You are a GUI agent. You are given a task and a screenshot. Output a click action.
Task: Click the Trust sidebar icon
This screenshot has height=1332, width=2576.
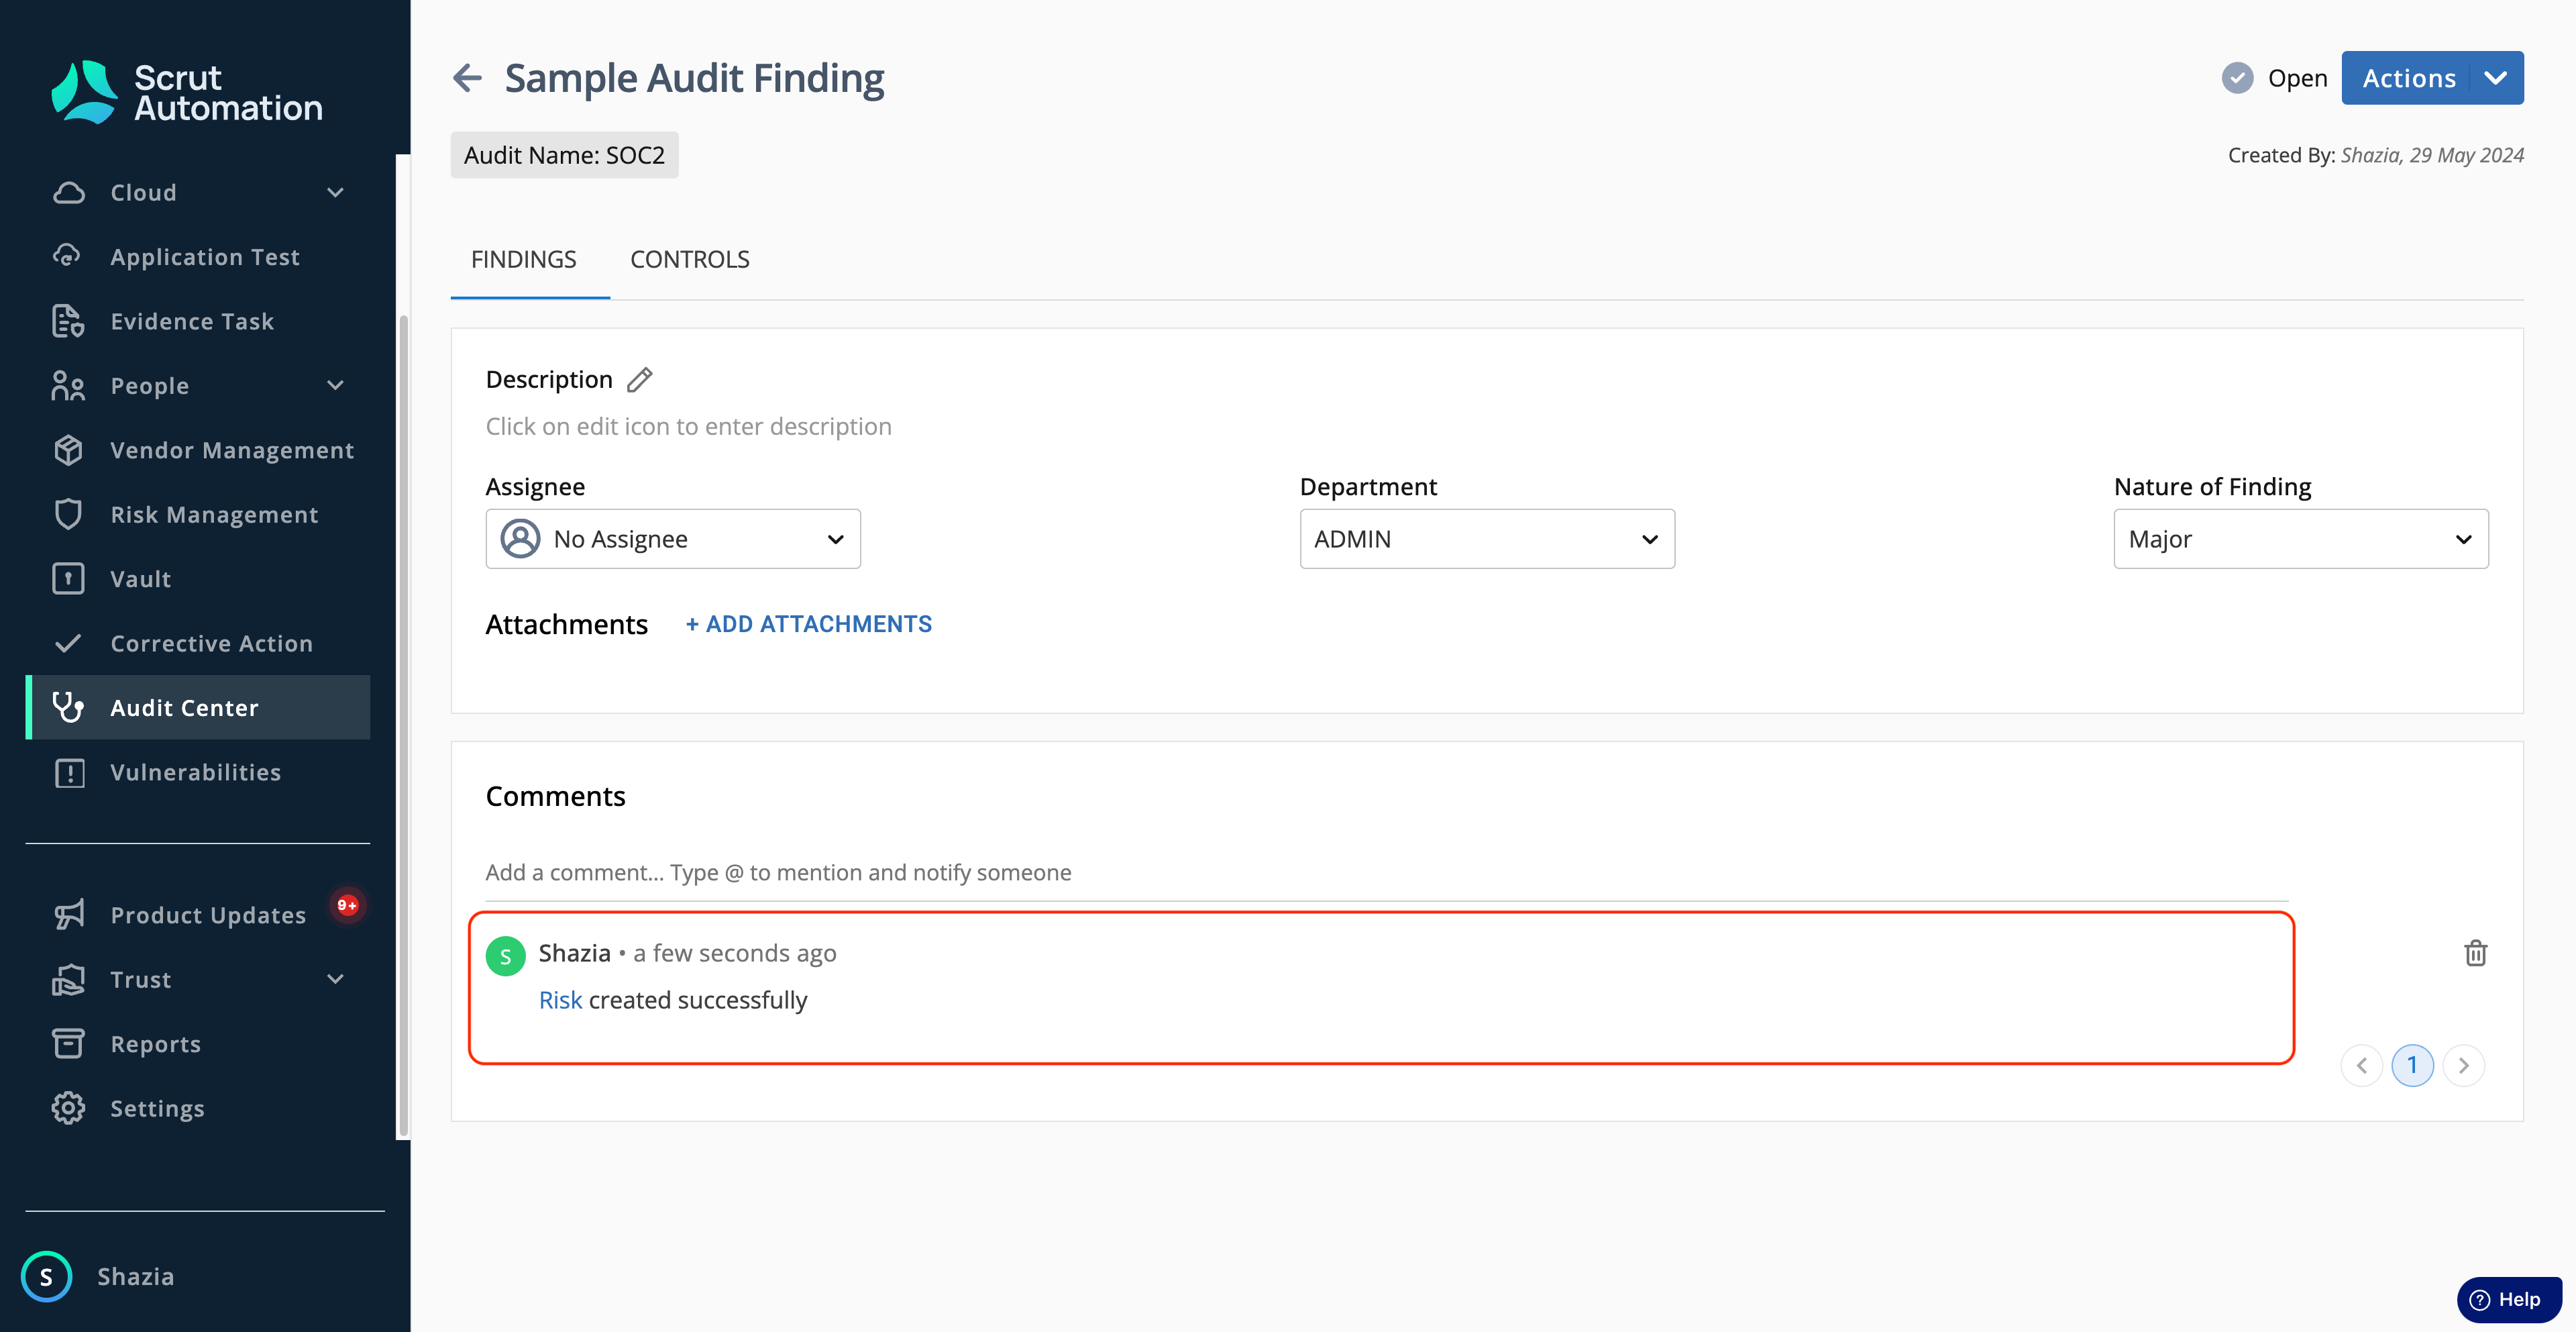68,979
